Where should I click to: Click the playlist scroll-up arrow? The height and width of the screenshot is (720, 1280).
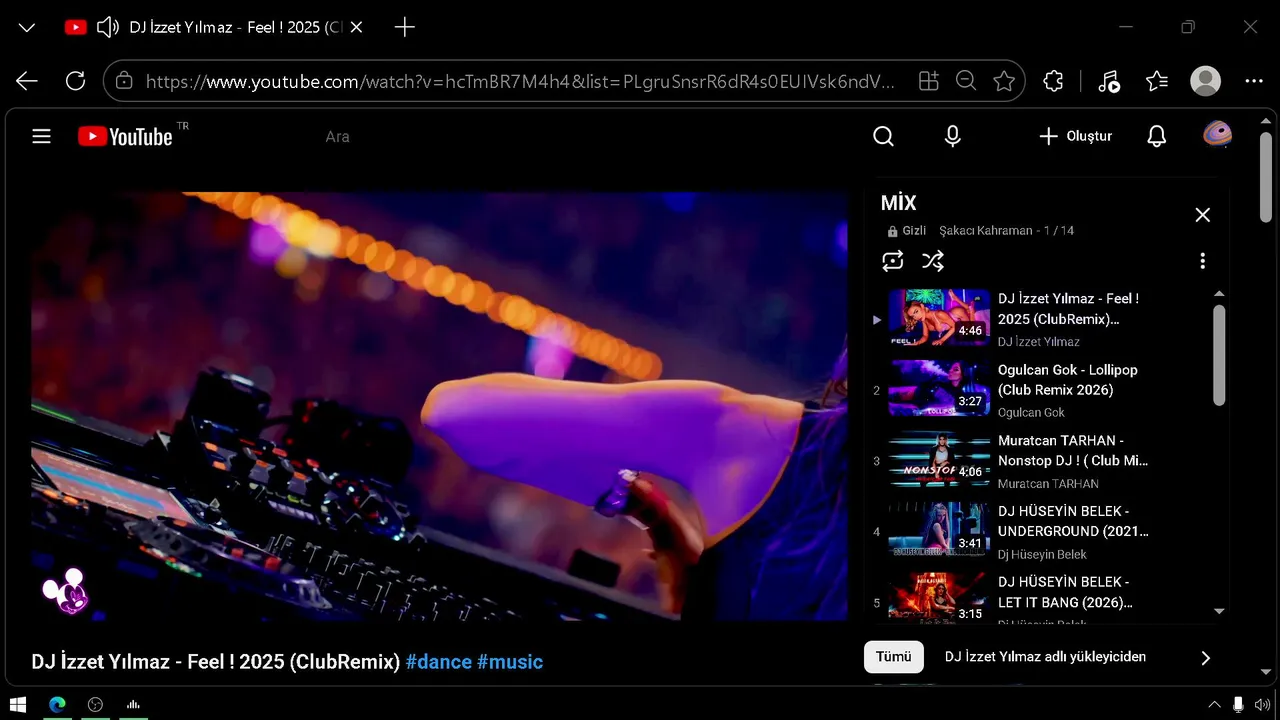coord(1219,294)
